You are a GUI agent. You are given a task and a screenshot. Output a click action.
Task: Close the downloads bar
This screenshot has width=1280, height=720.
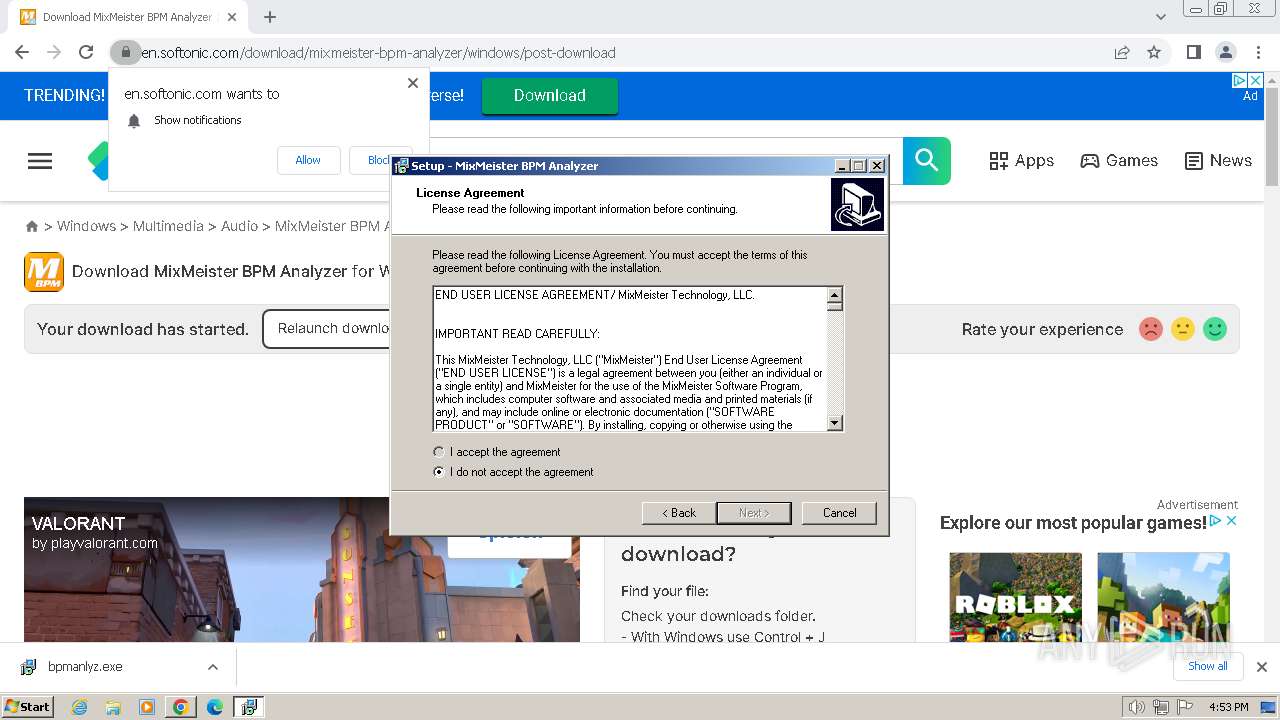[1262, 667]
